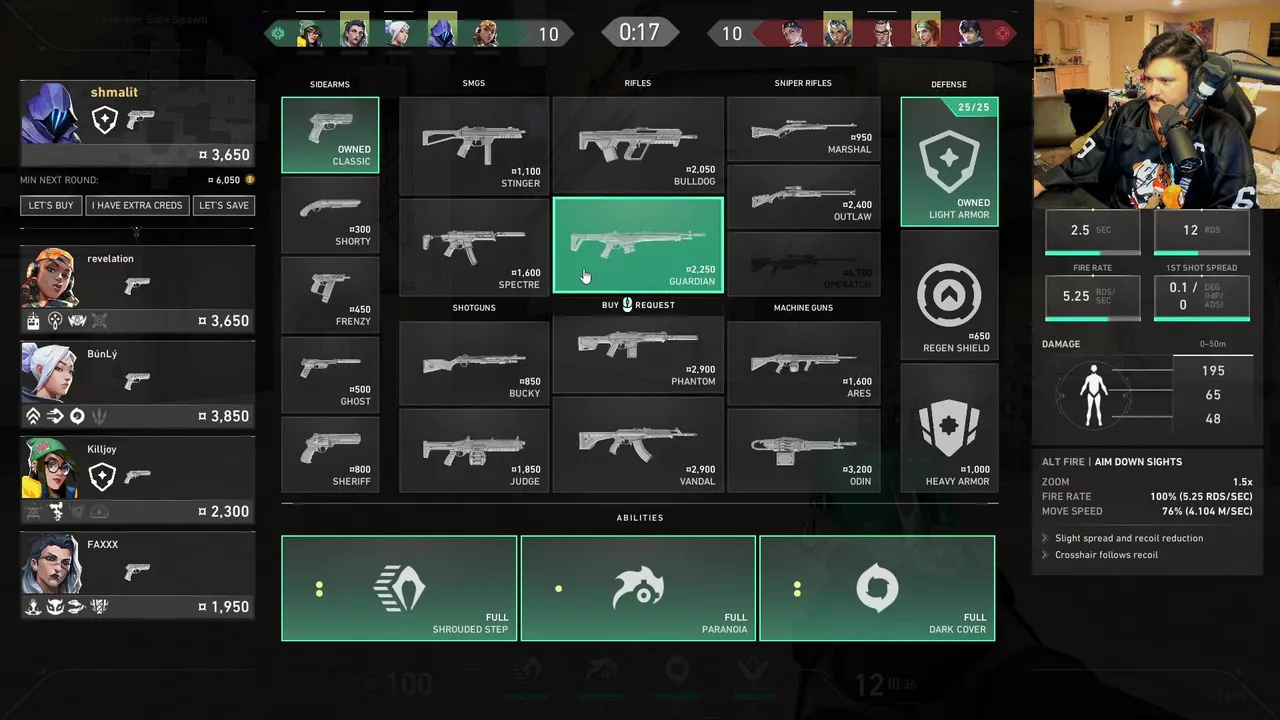Expand Crosshair follows recoil note

pos(1106,555)
